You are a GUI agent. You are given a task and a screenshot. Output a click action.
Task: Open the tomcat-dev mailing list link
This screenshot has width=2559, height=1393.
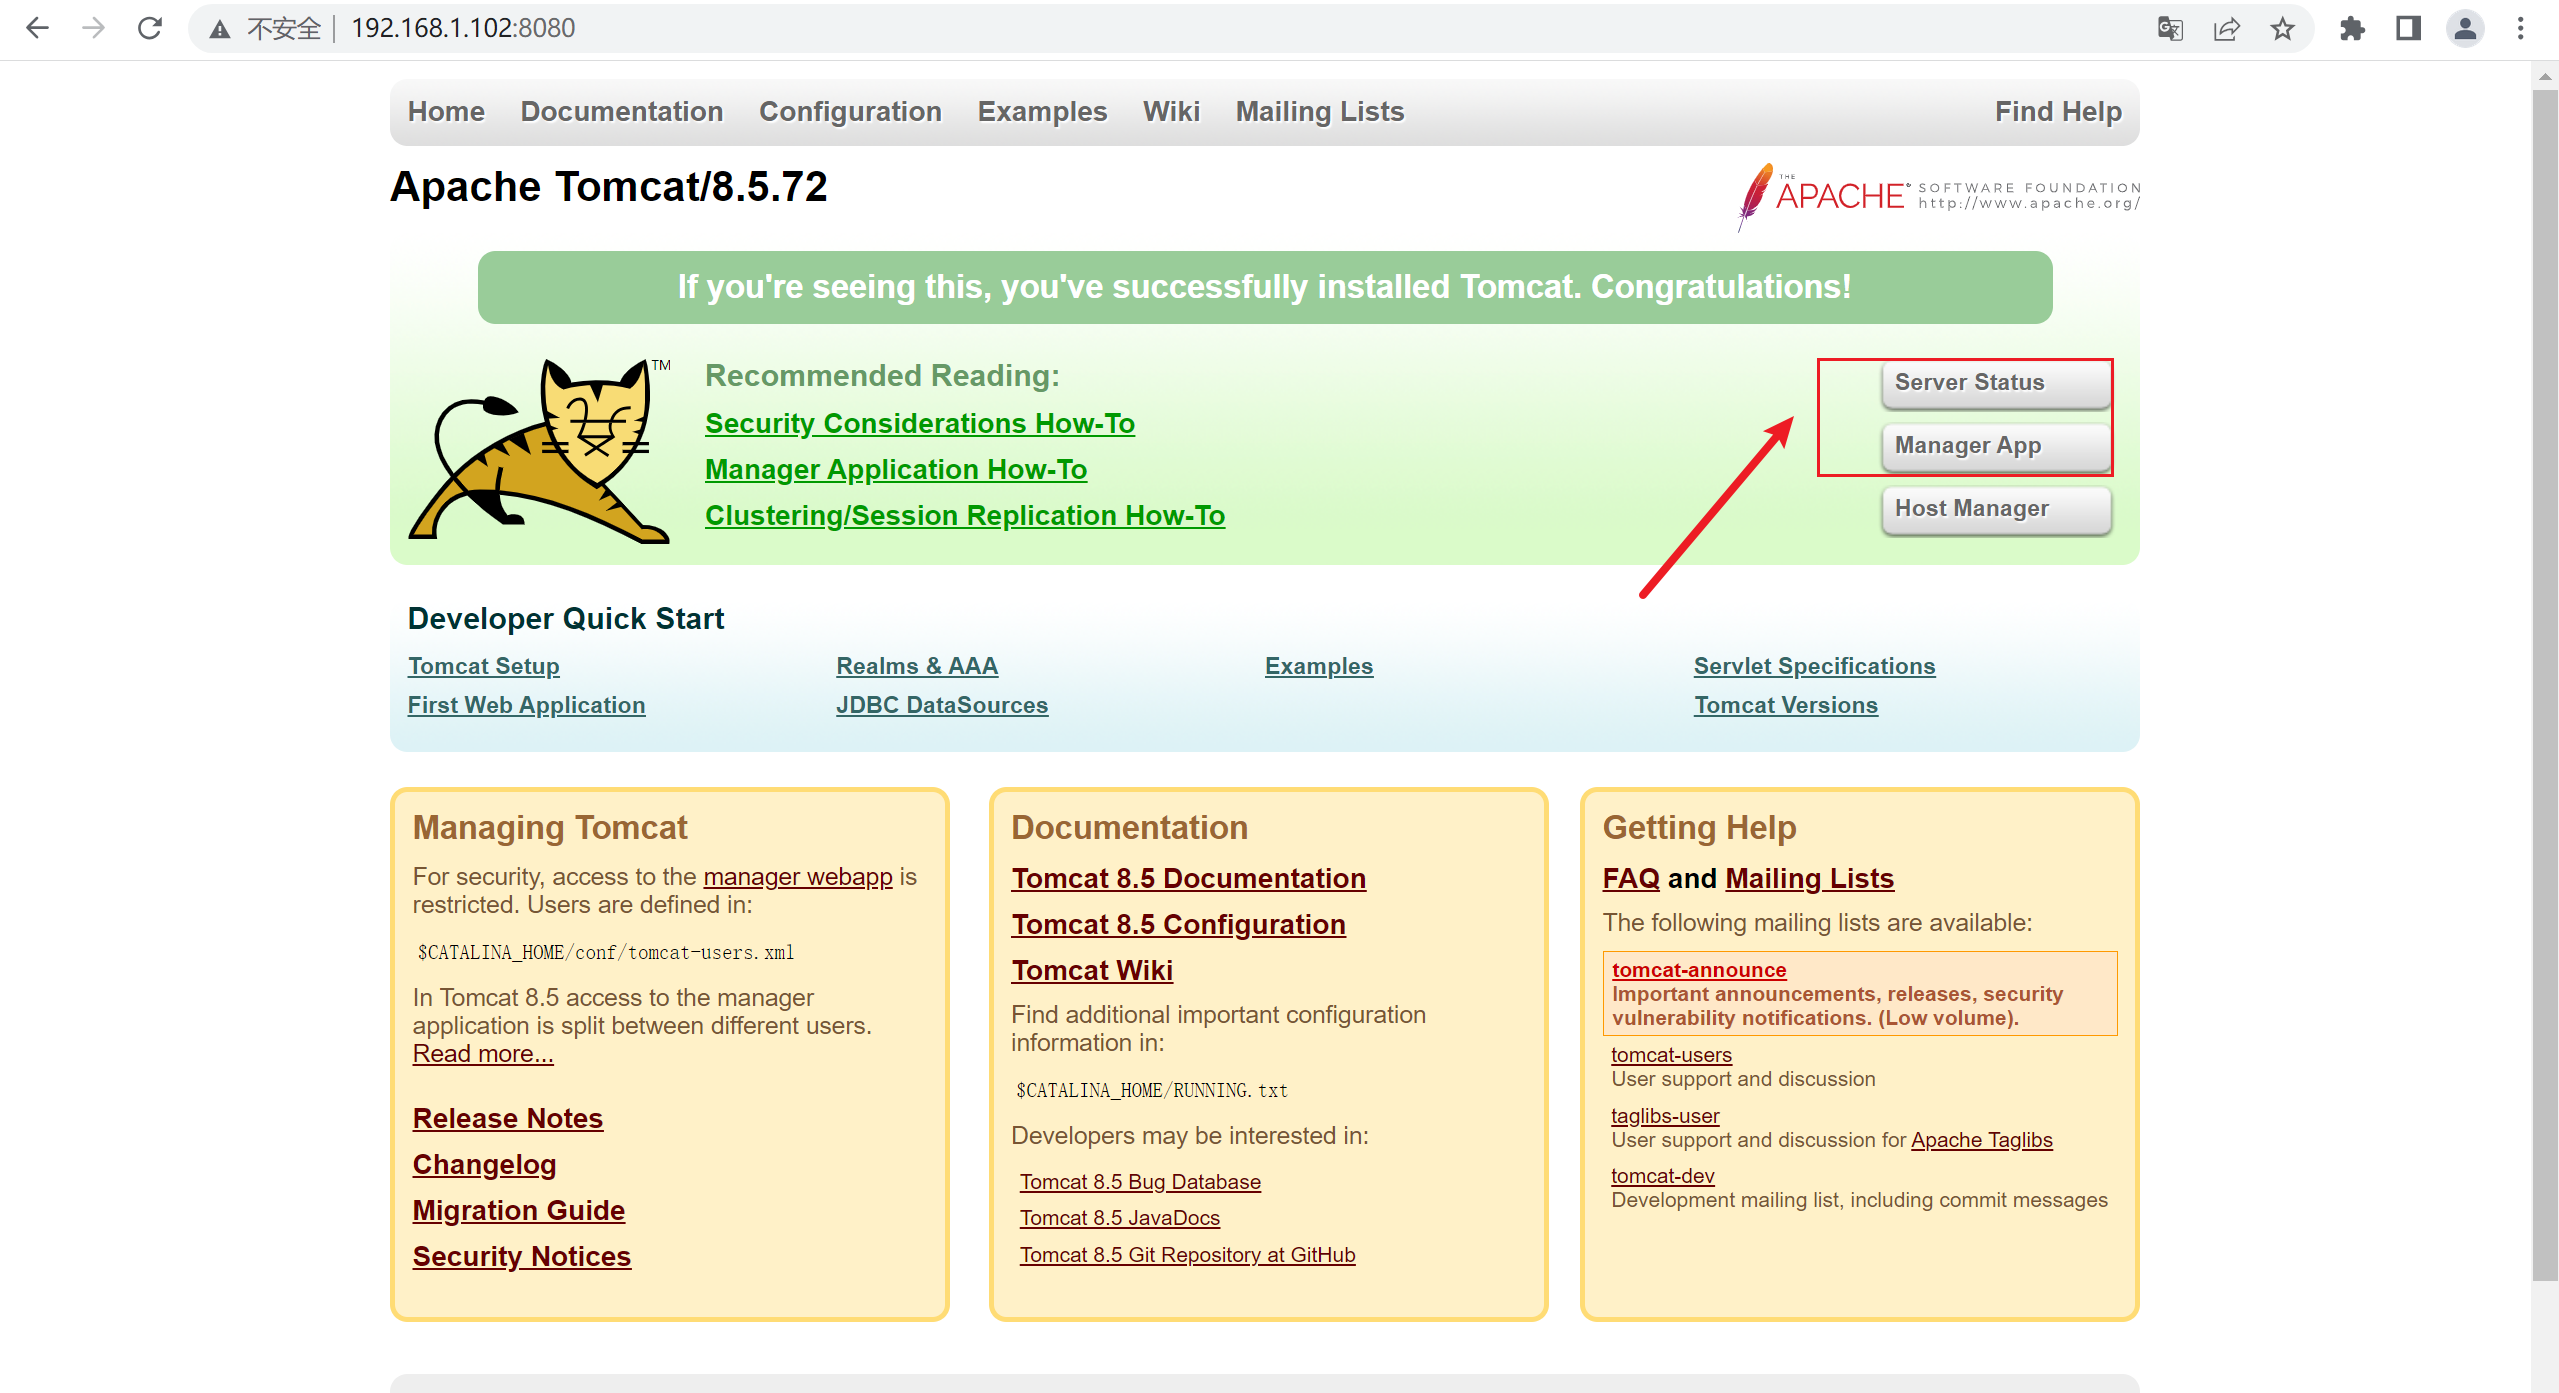coord(1663,1176)
